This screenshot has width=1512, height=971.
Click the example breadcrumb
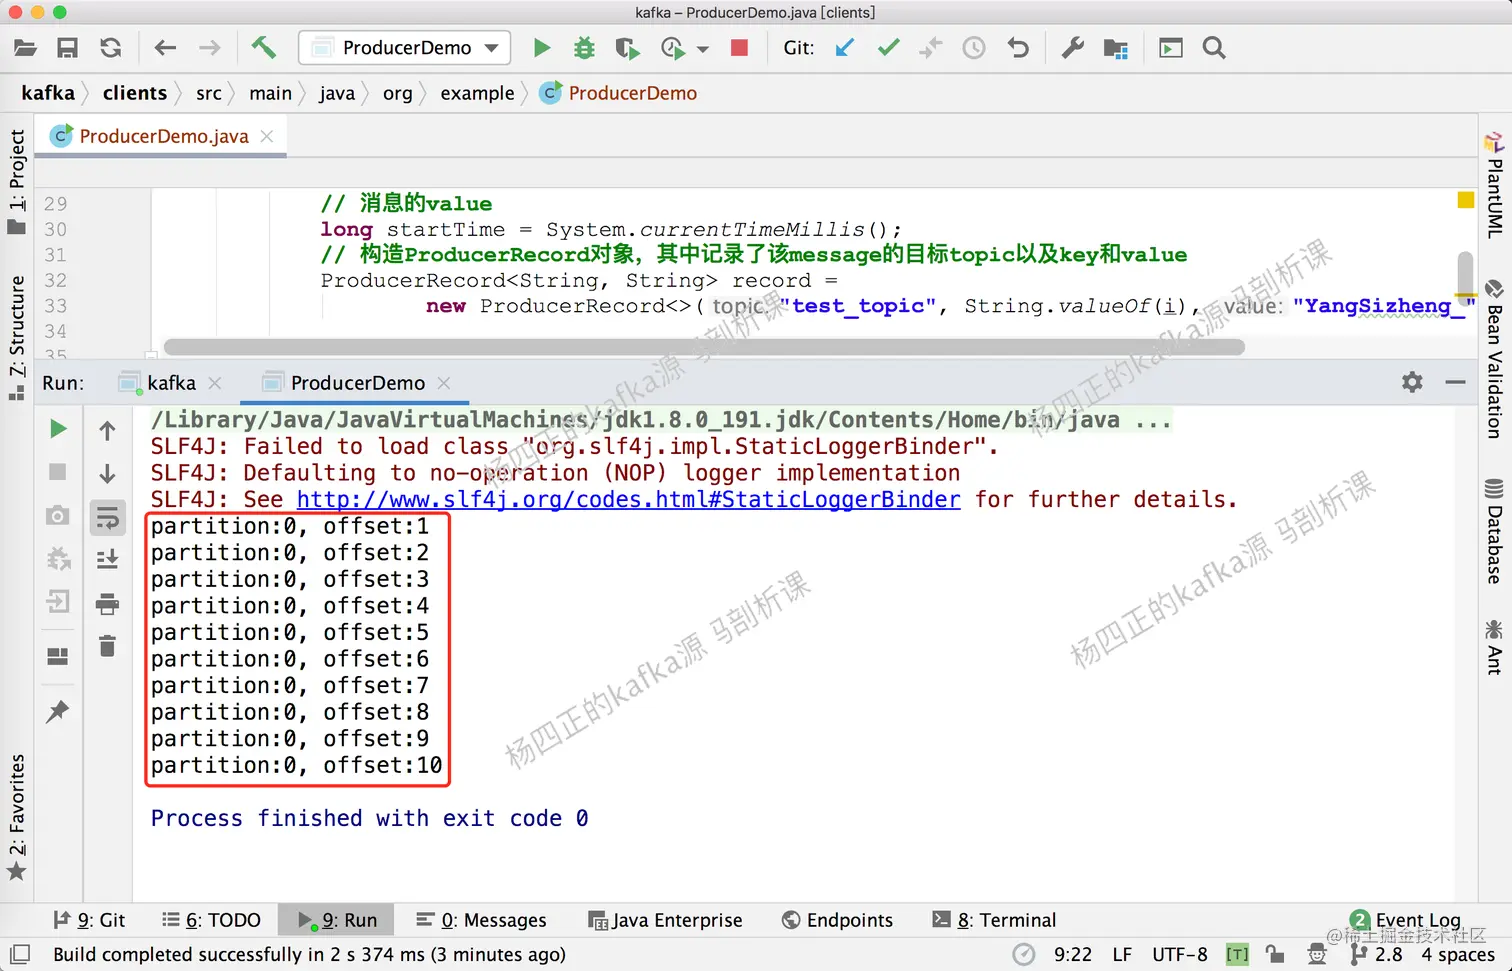[x=477, y=93]
